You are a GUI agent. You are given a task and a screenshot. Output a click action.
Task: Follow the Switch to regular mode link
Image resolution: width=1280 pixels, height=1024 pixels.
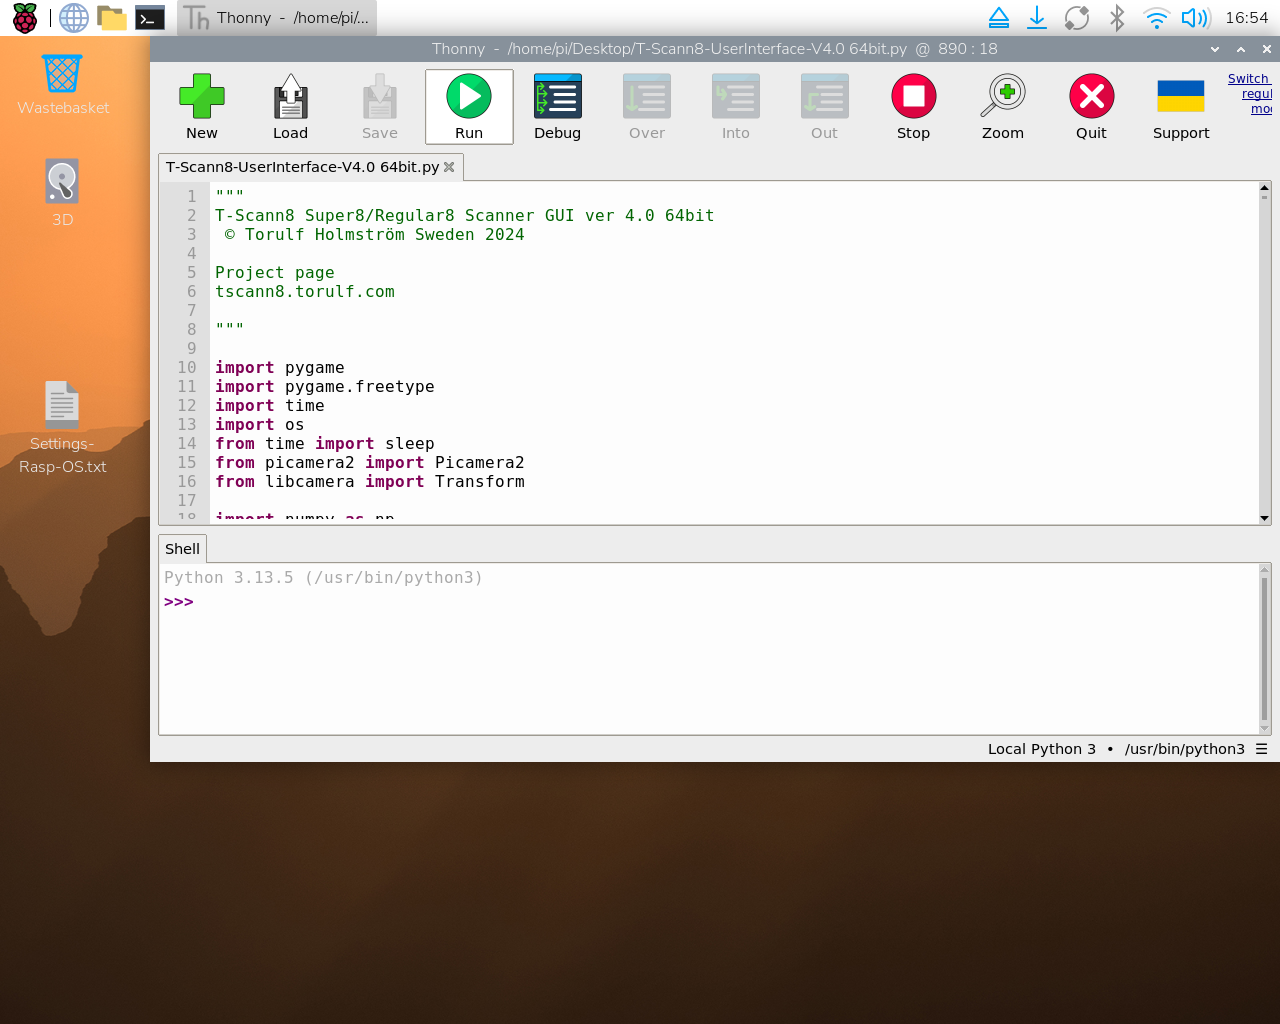pyautogui.click(x=1250, y=93)
